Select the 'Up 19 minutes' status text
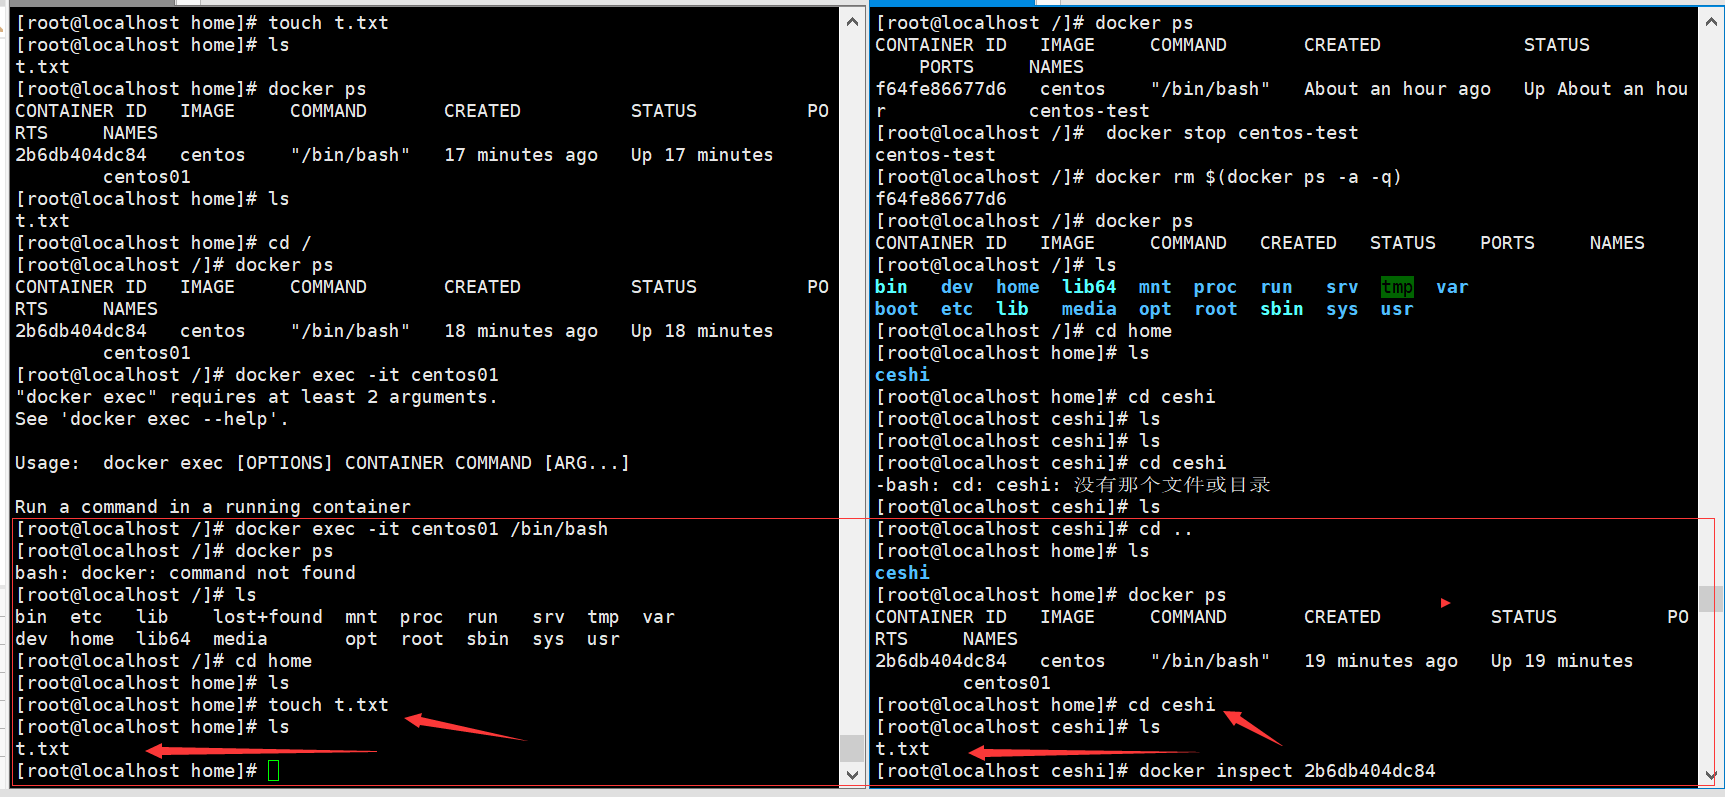This screenshot has height=797, width=1725. tap(1562, 661)
